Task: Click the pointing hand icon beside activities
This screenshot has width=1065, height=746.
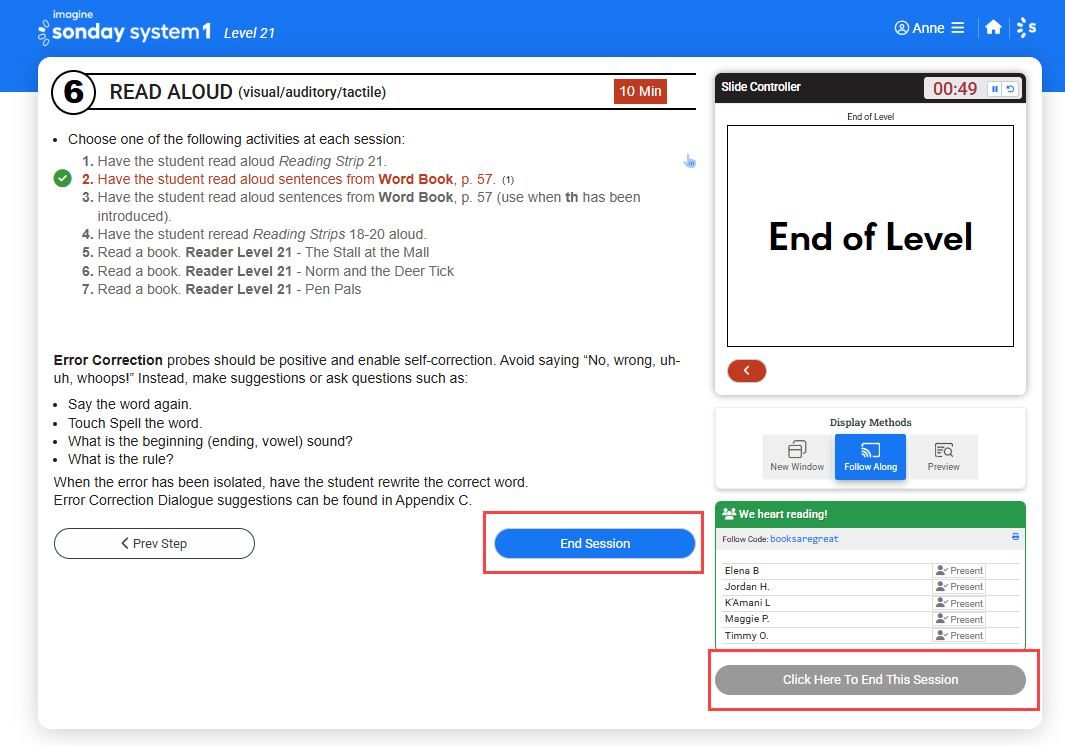Action: [x=689, y=161]
